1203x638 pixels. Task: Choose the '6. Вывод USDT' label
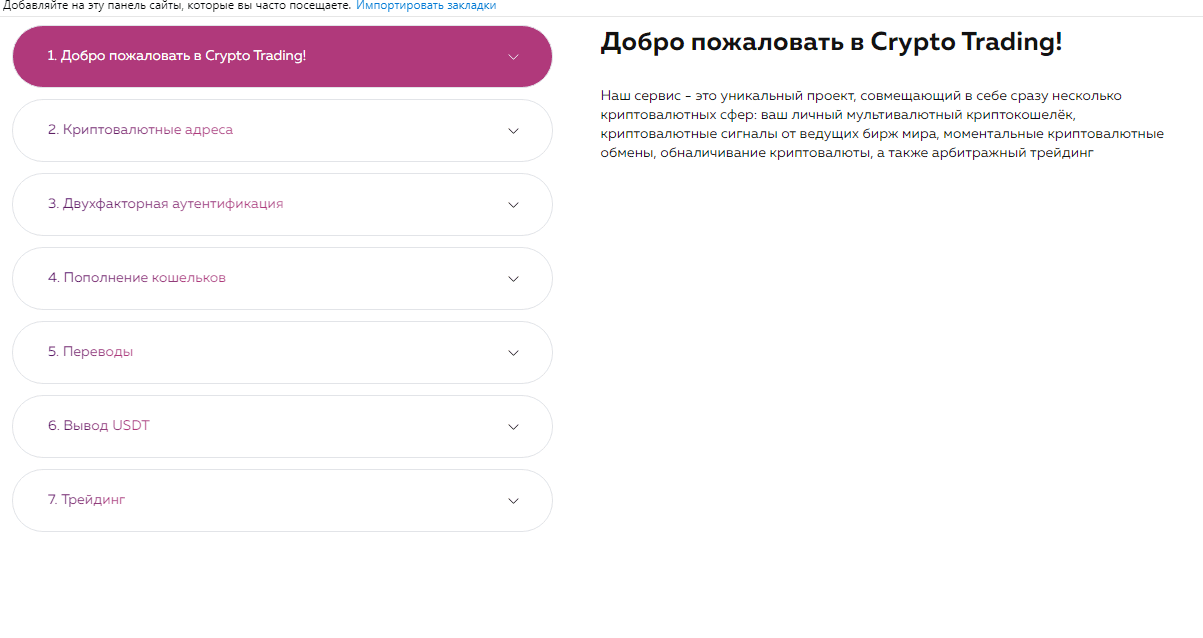99,426
